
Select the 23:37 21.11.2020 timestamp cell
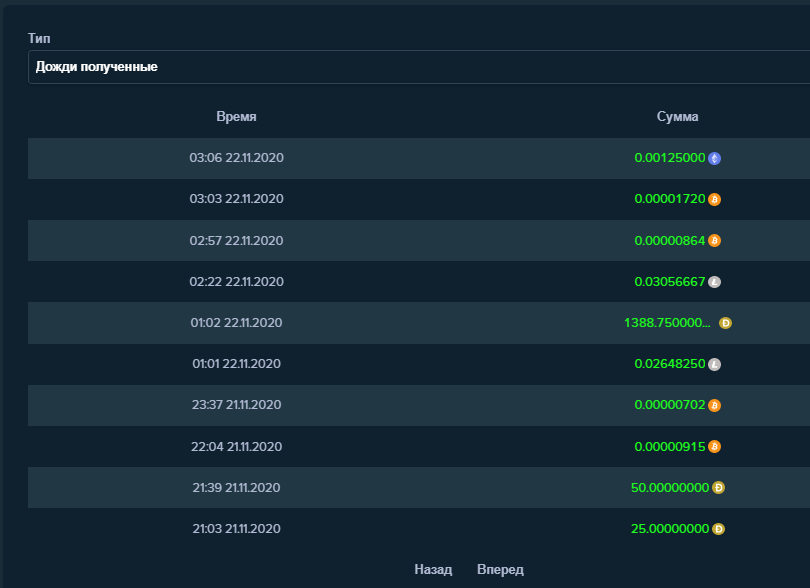click(236, 406)
